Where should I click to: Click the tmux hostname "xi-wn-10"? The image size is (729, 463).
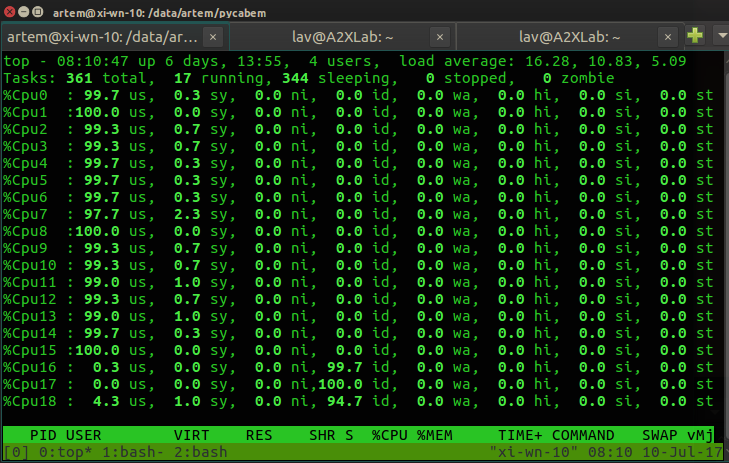(534, 452)
